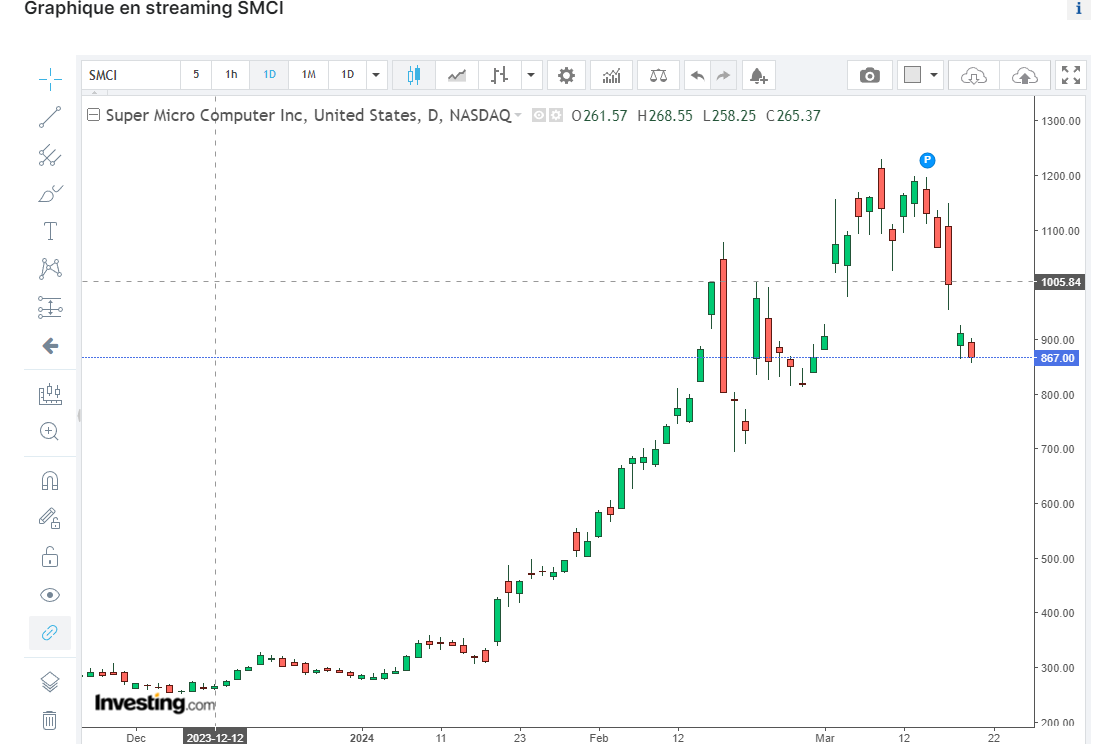Image resolution: width=1109 pixels, height=744 pixels.
Task: Toggle stay in drawing mode
Action: click(50, 518)
